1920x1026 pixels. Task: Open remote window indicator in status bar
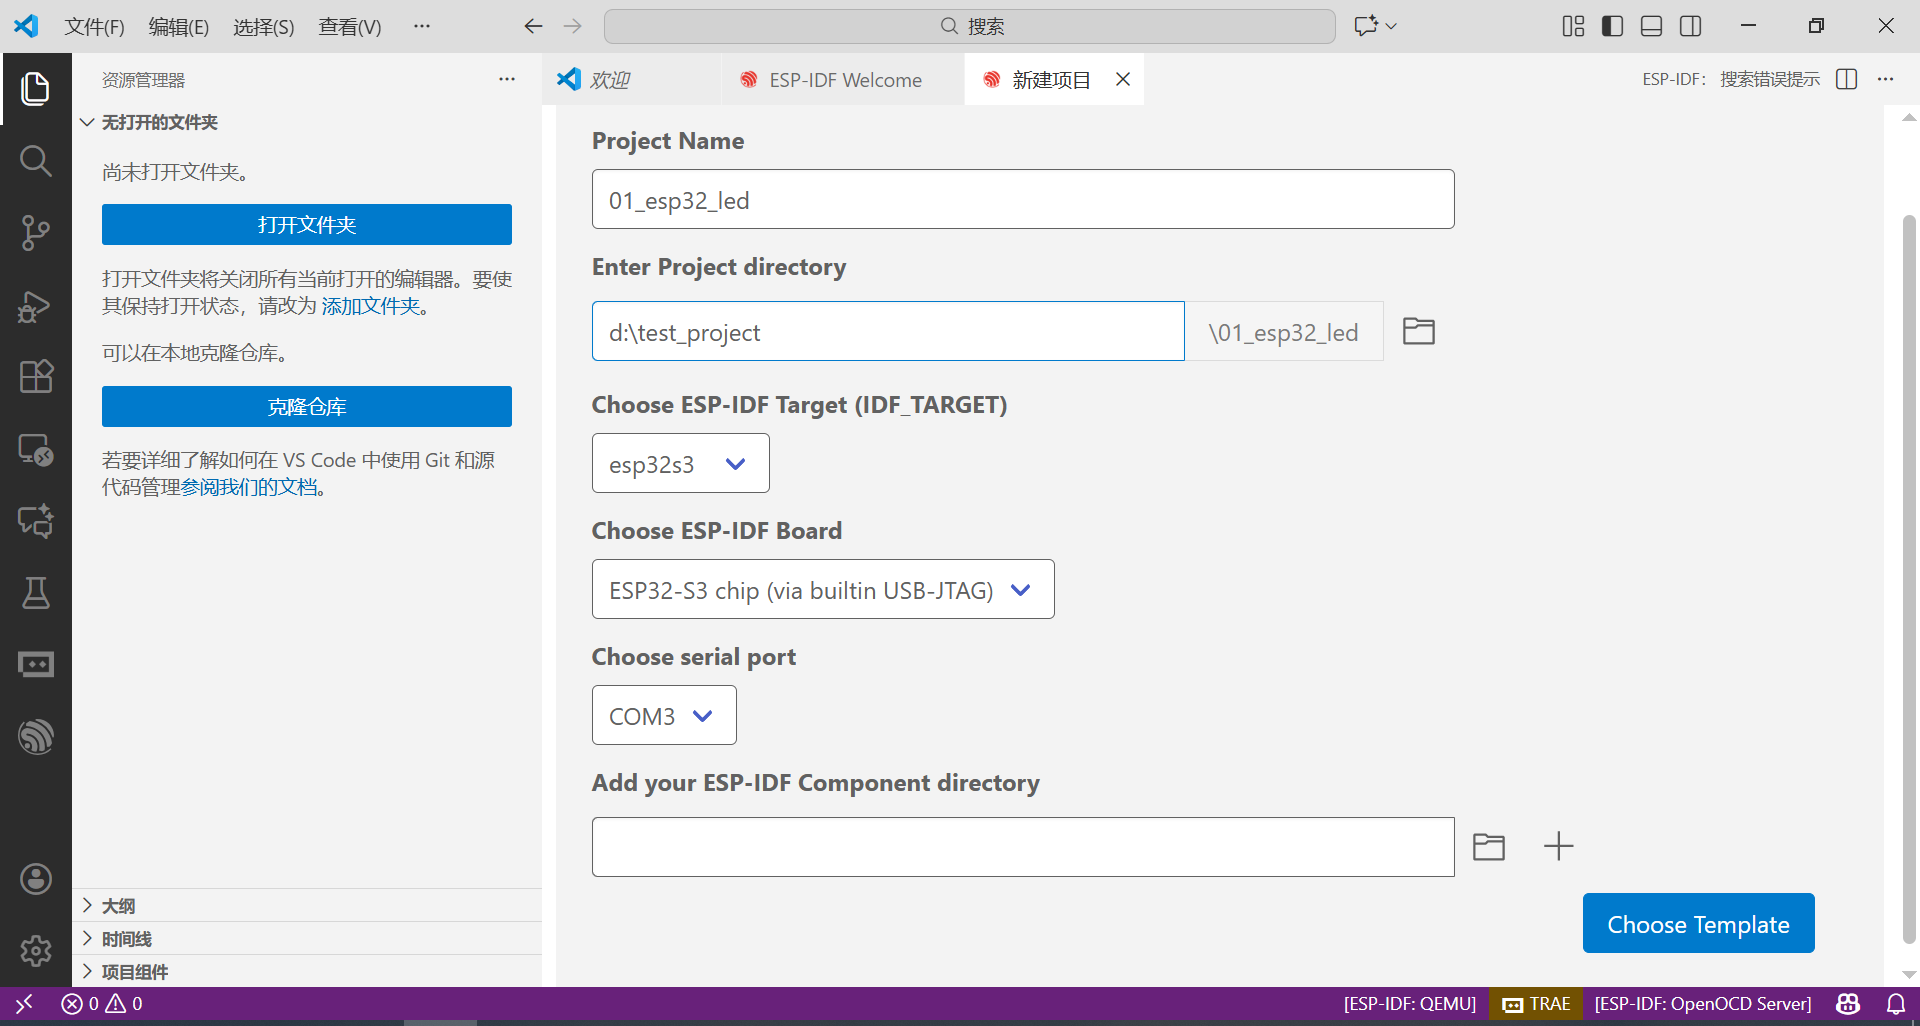tap(24, 1003)
